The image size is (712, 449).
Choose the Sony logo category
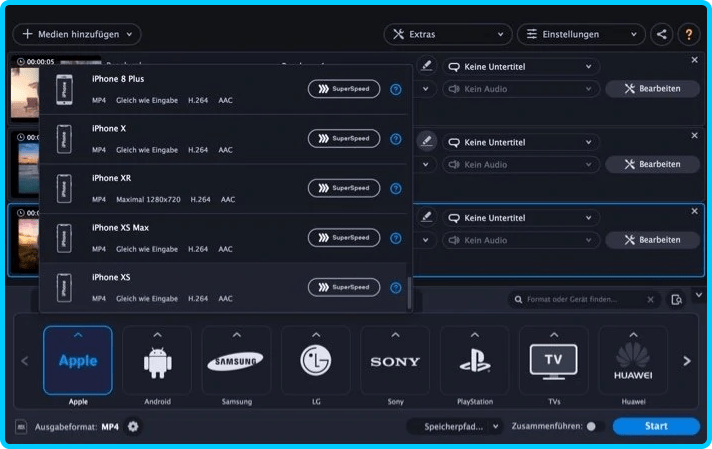[395, 362]
